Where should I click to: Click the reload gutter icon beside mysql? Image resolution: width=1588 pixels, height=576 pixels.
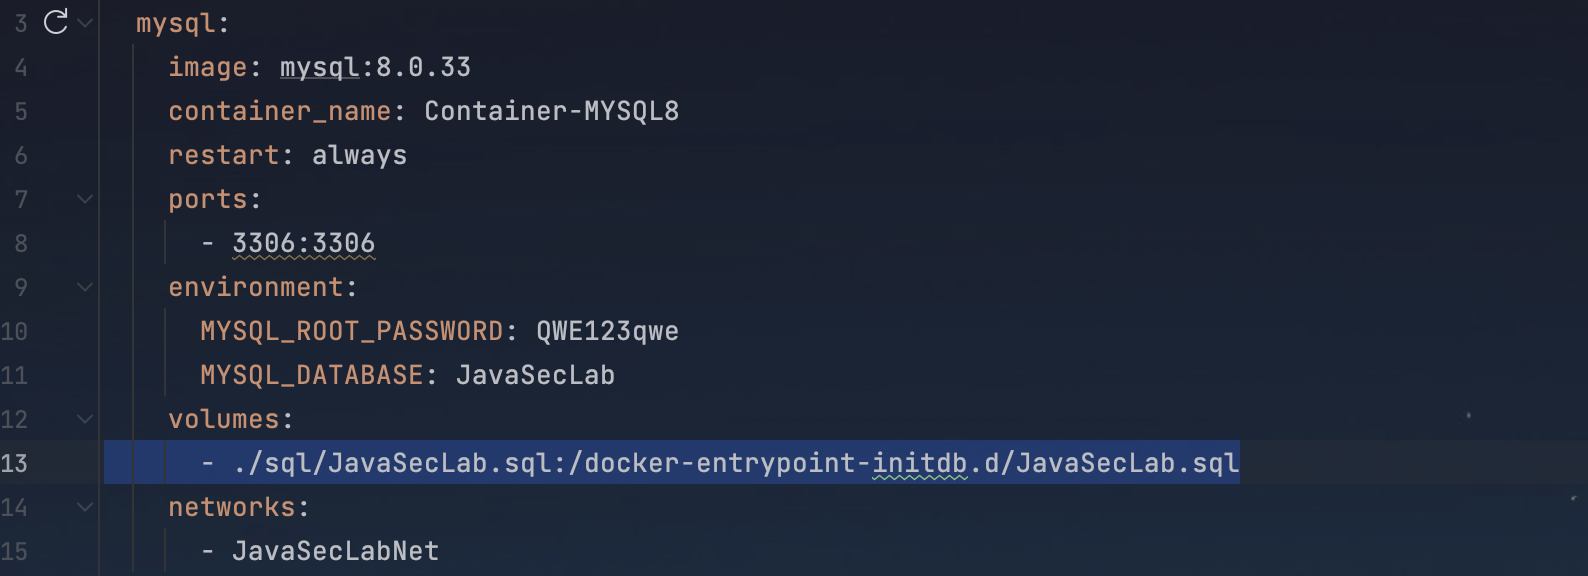56,21
